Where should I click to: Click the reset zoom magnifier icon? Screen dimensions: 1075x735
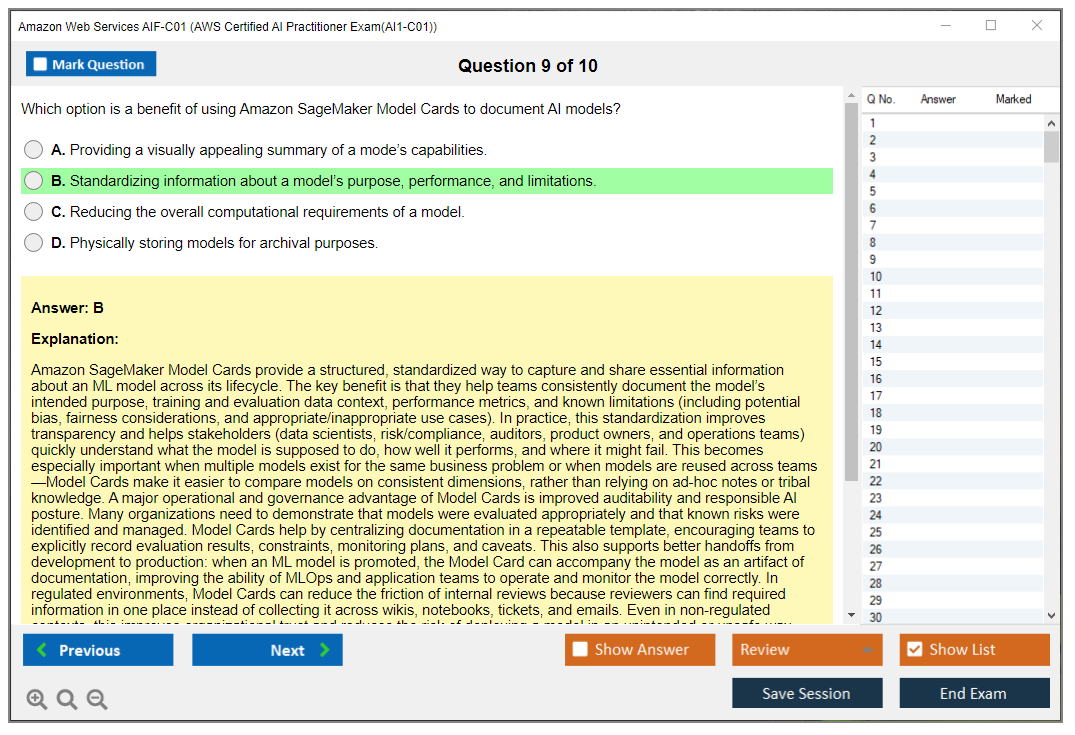(67, 699)
